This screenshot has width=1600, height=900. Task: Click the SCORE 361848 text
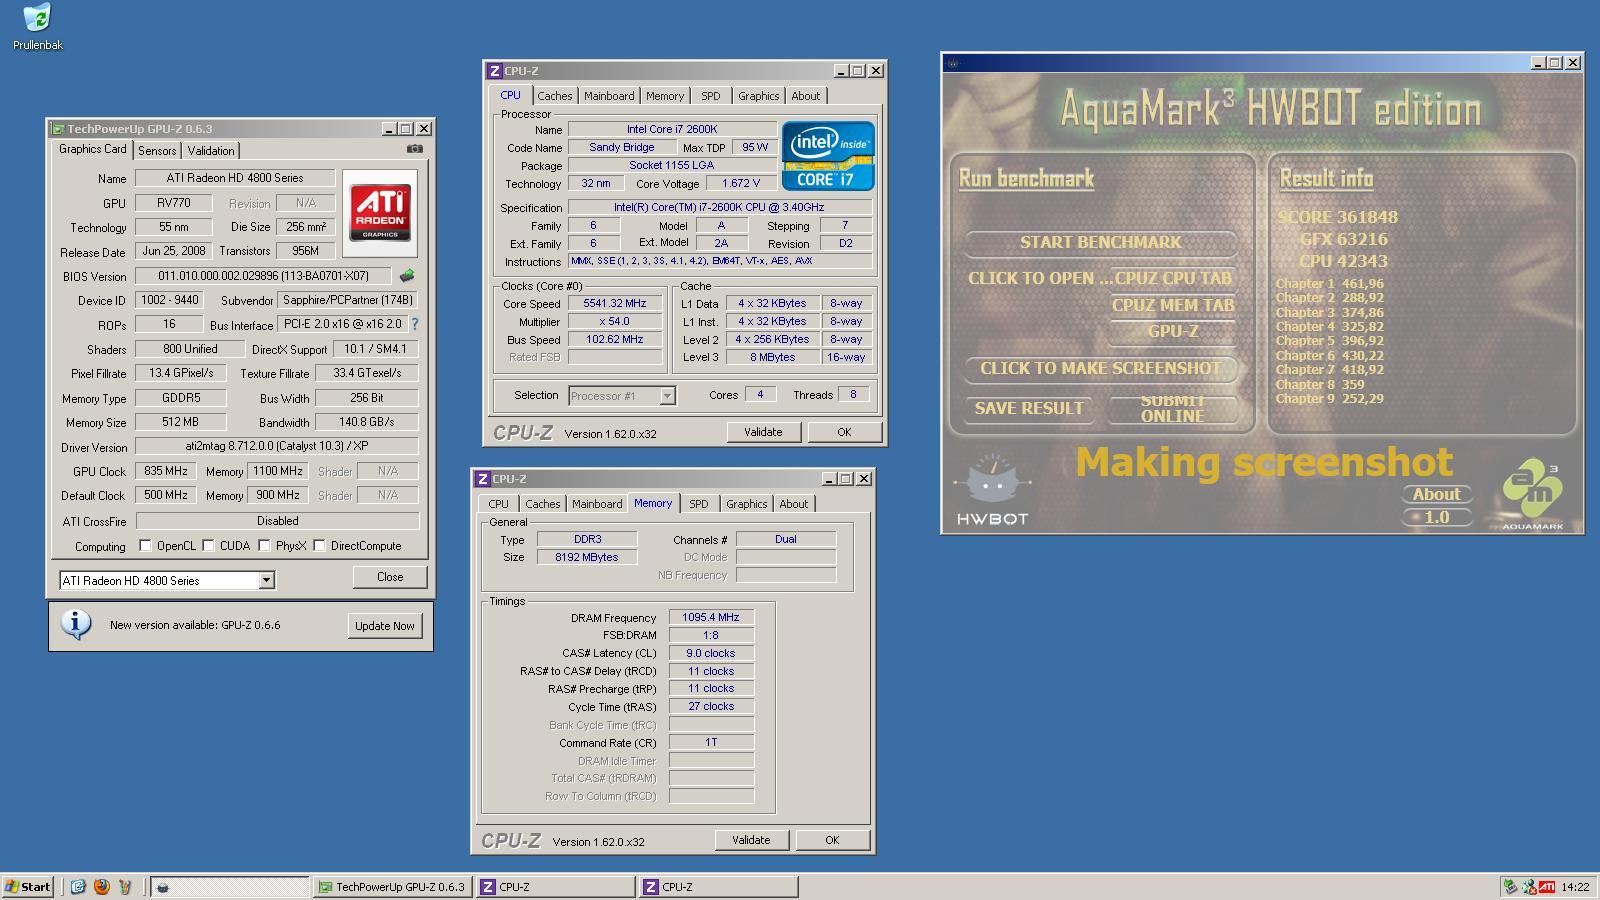pyautogui.click(x=1337, y=217)
